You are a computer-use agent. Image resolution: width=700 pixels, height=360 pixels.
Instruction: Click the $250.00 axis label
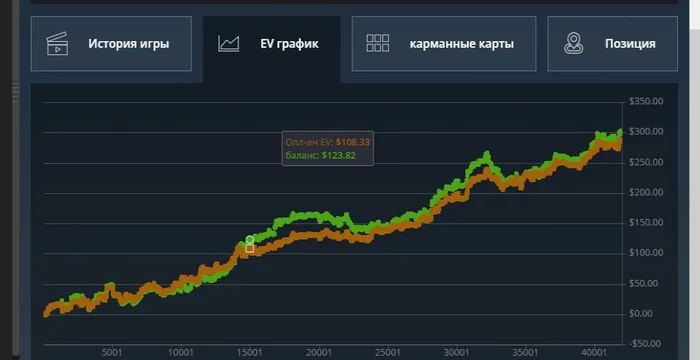click(646, 162)
